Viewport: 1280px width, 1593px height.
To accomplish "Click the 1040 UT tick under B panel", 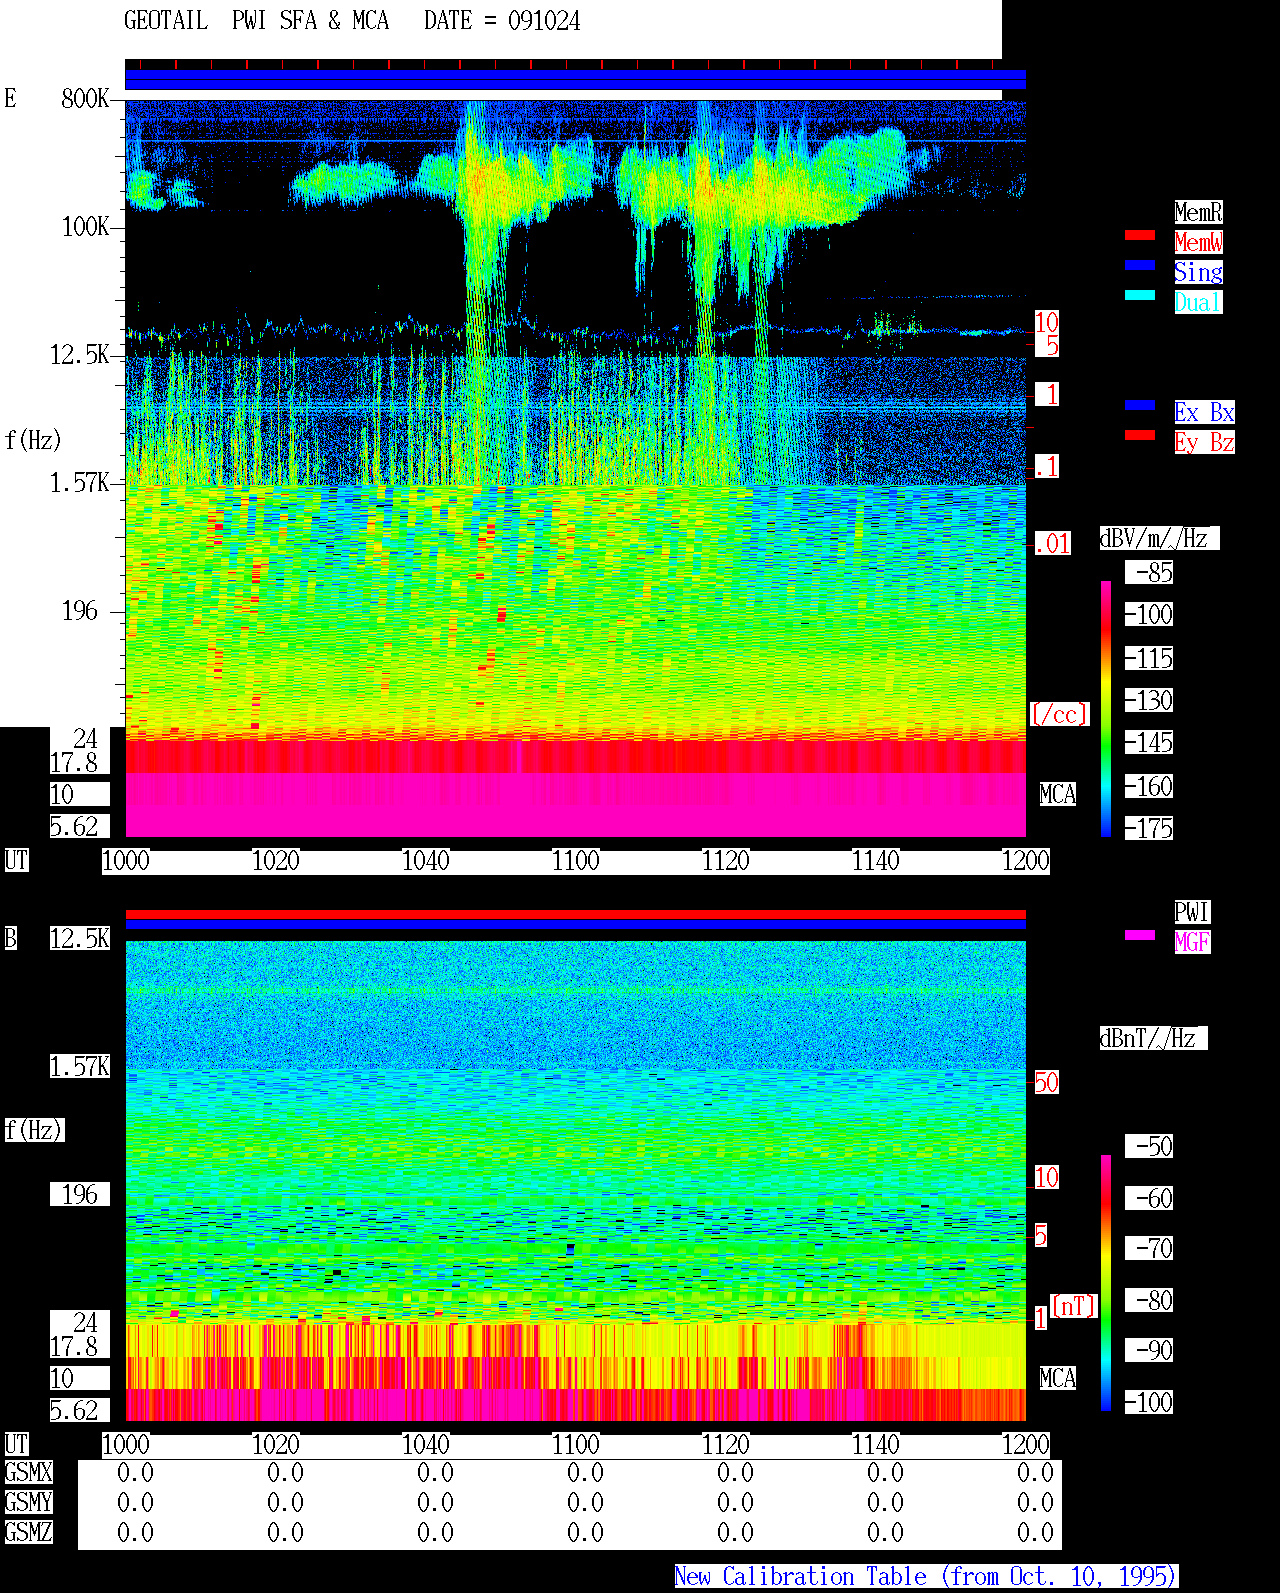I will pos(425,1445).
